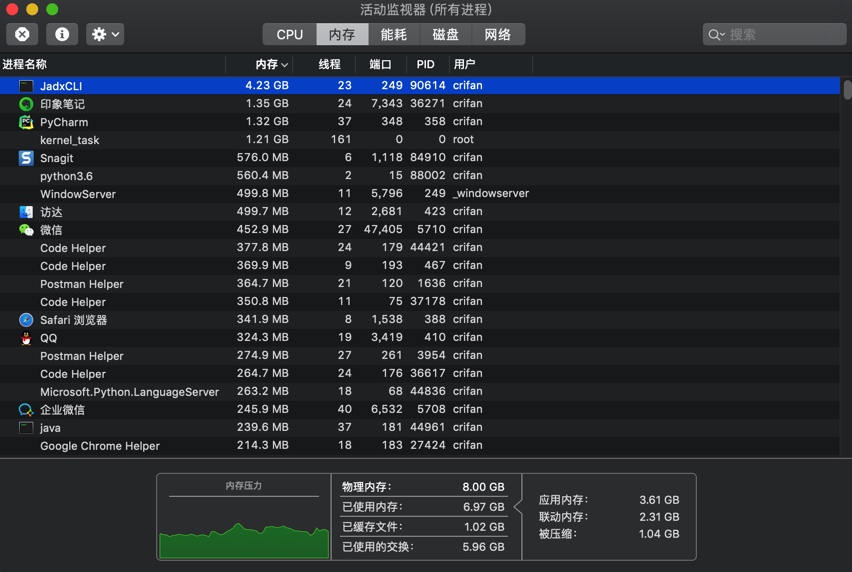Click the 576.0 MB Snagit memory value
The height and width of the screenshot is (572, 852).
tap(262, 158)
